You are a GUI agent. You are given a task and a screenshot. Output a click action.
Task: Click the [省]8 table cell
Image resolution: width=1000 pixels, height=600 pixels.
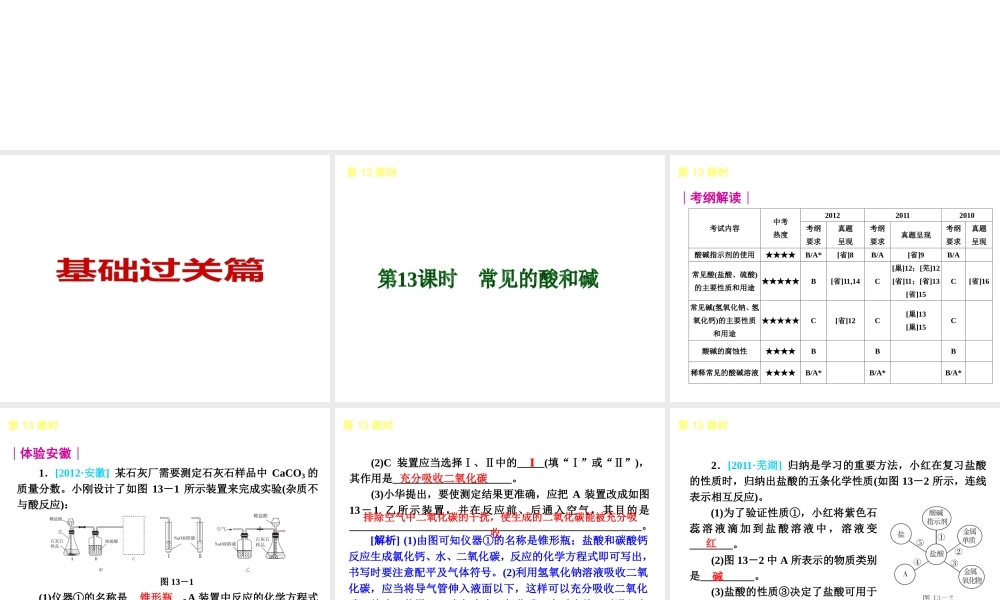coord(845,254)
